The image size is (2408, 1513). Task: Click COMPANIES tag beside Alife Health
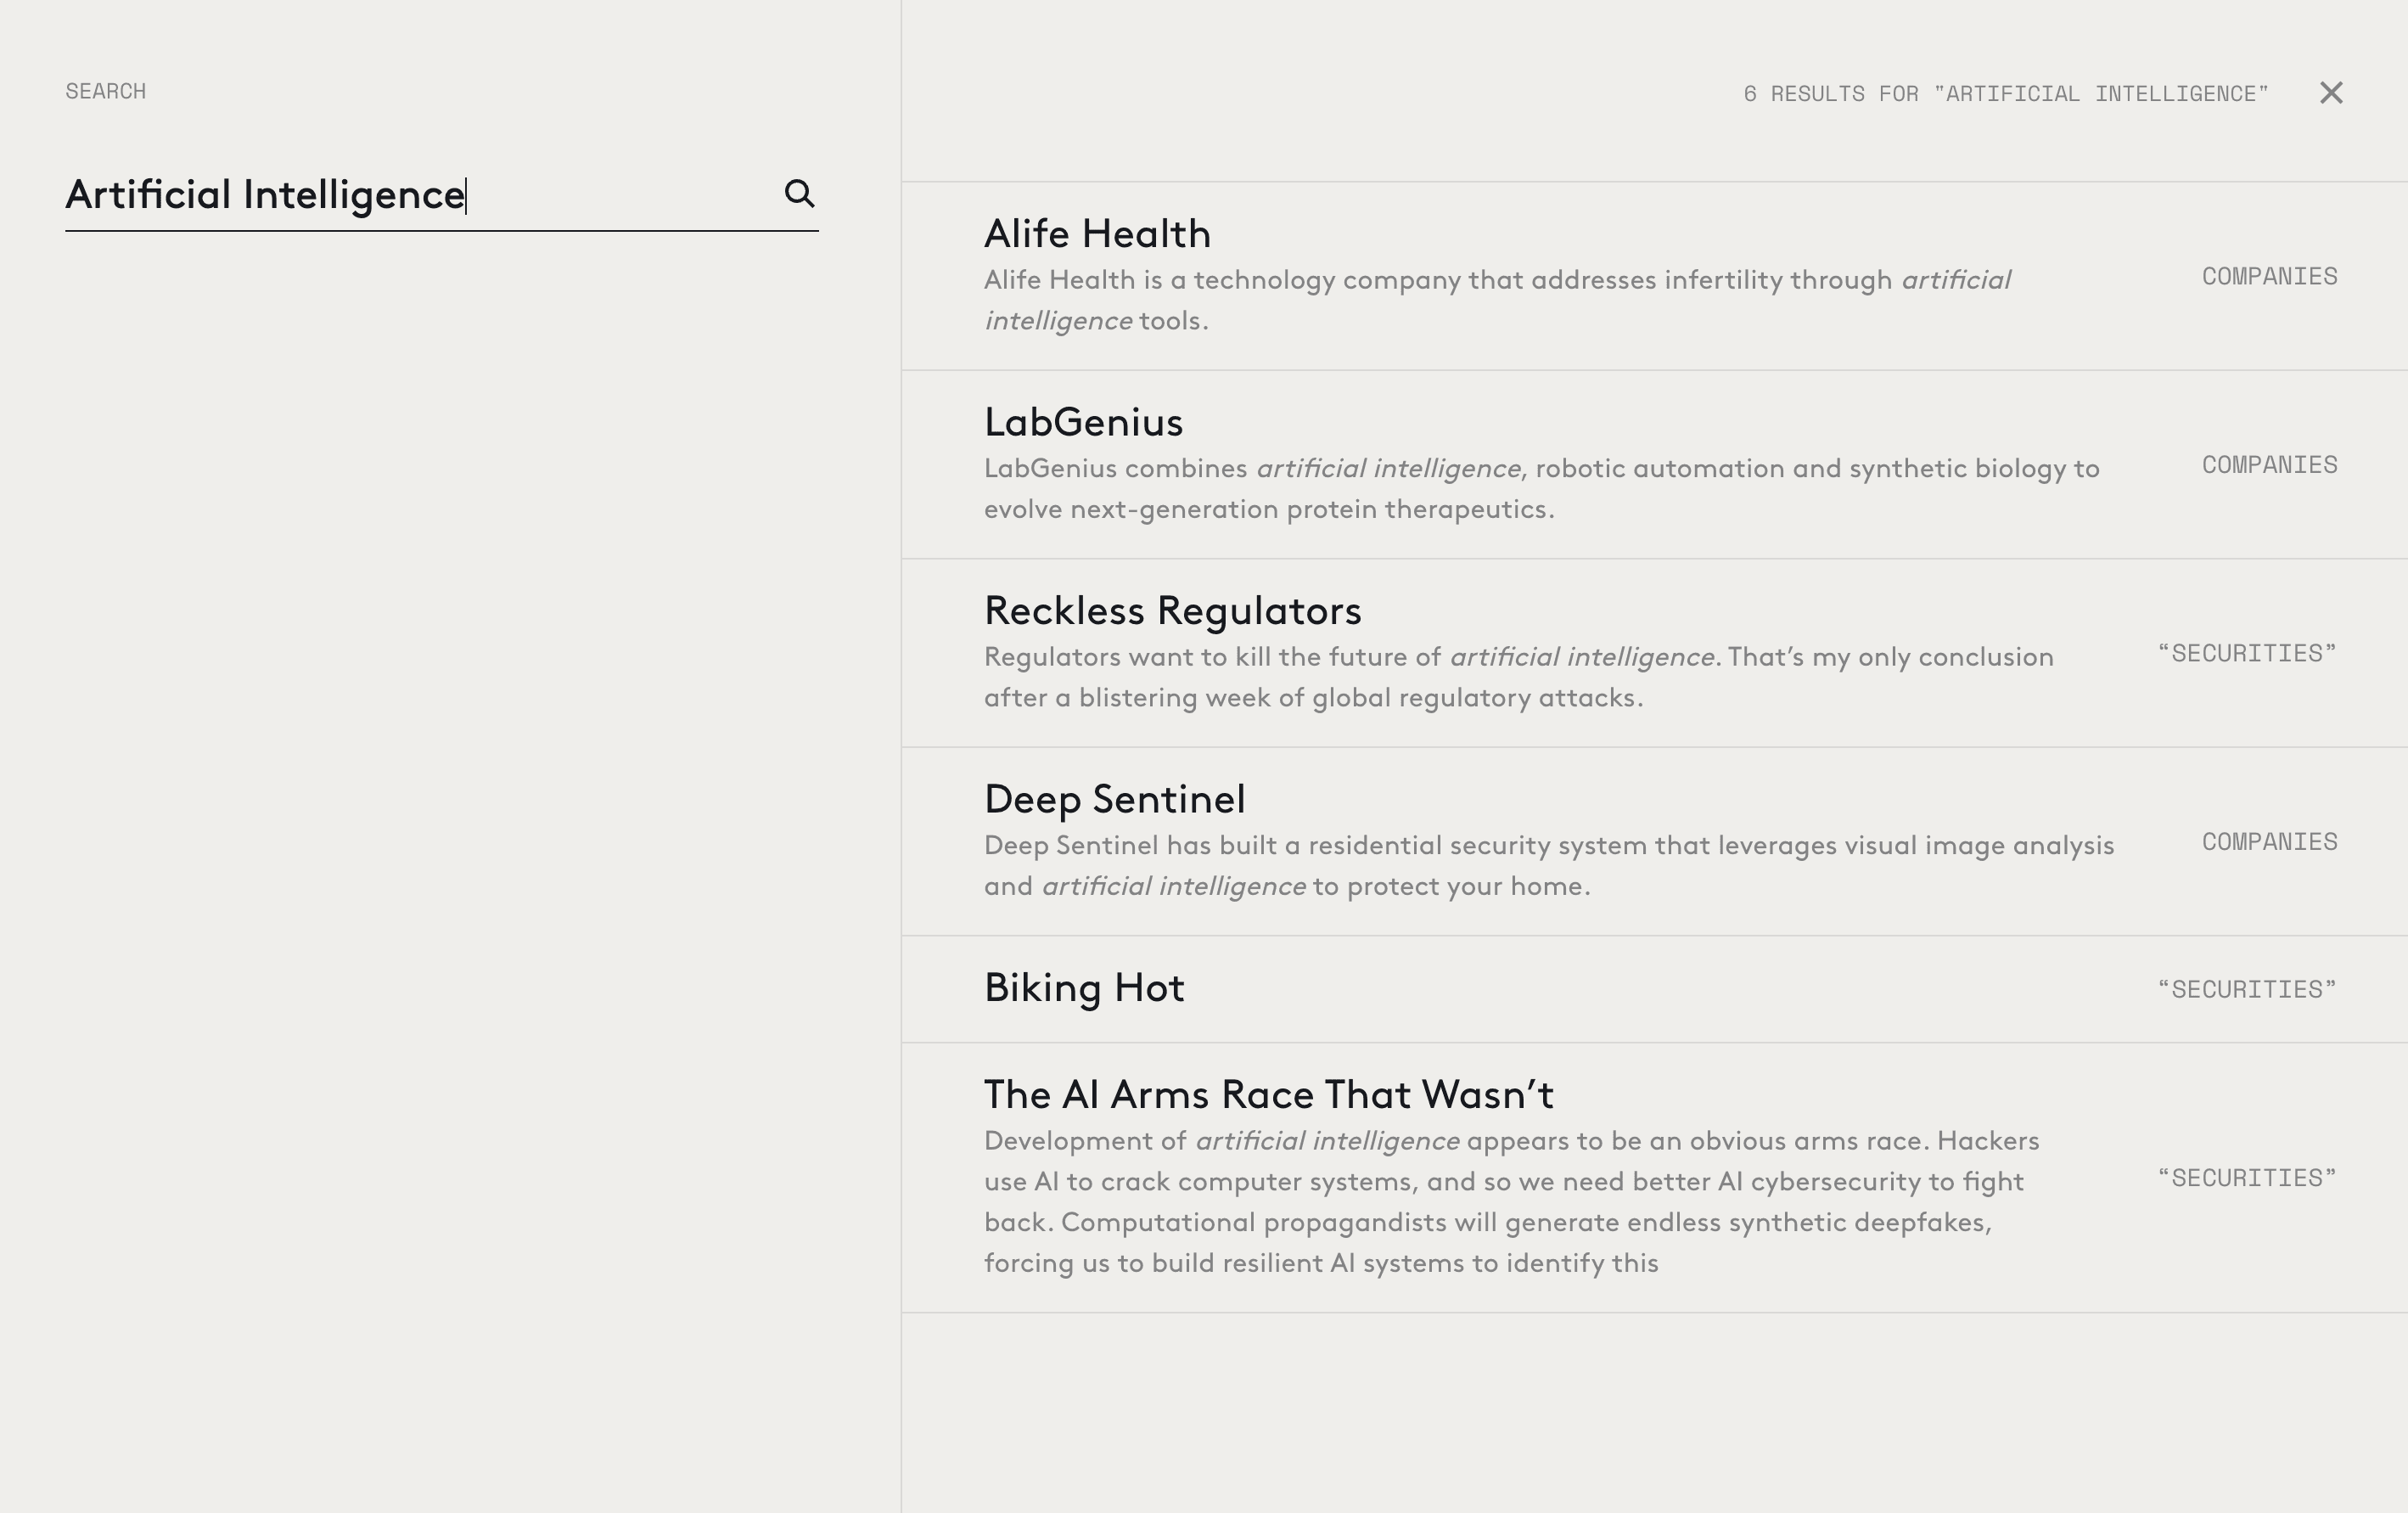pyautogui.click(x=2269, y=276)
